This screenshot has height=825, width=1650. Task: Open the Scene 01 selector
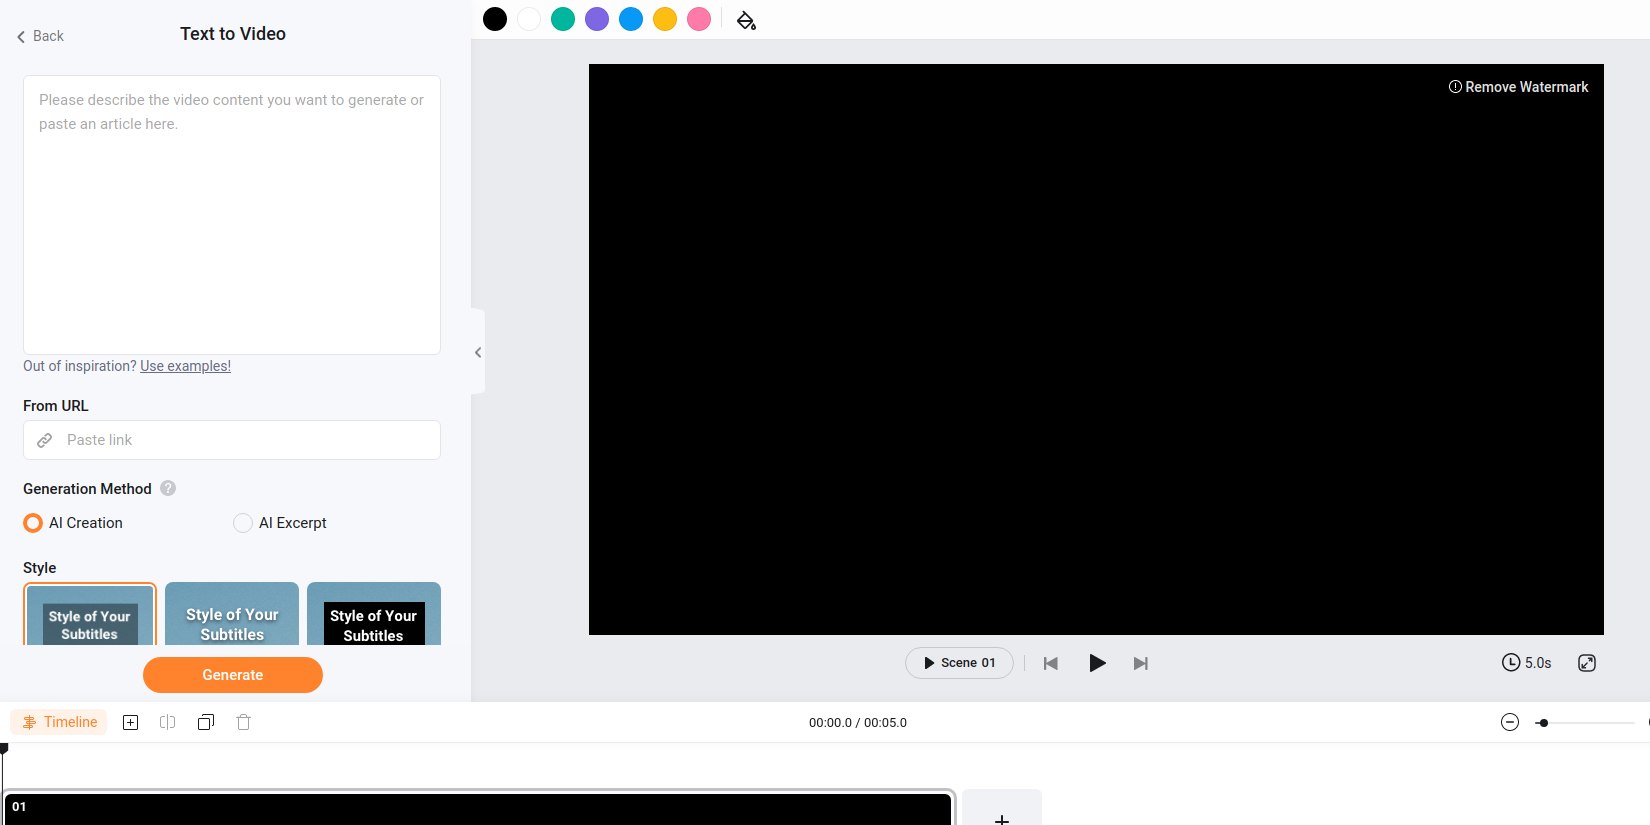tap(959, 663)
